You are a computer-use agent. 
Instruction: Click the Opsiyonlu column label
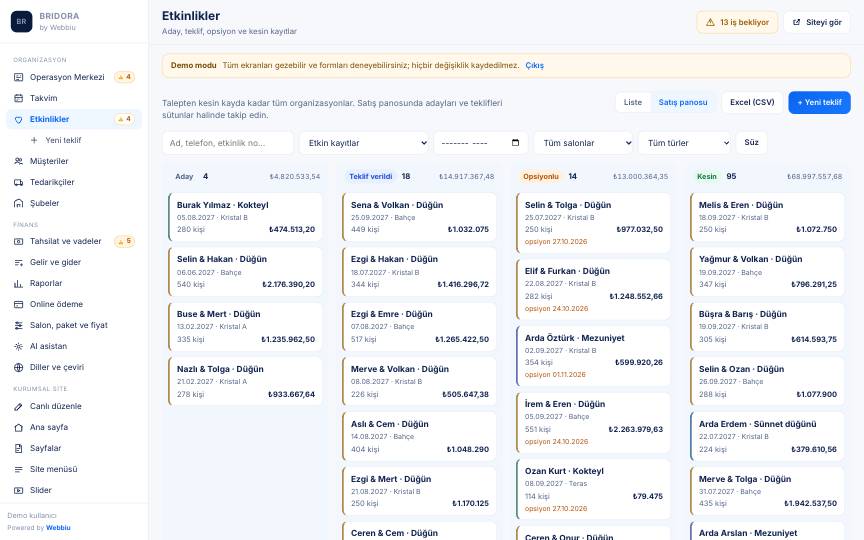541,176
